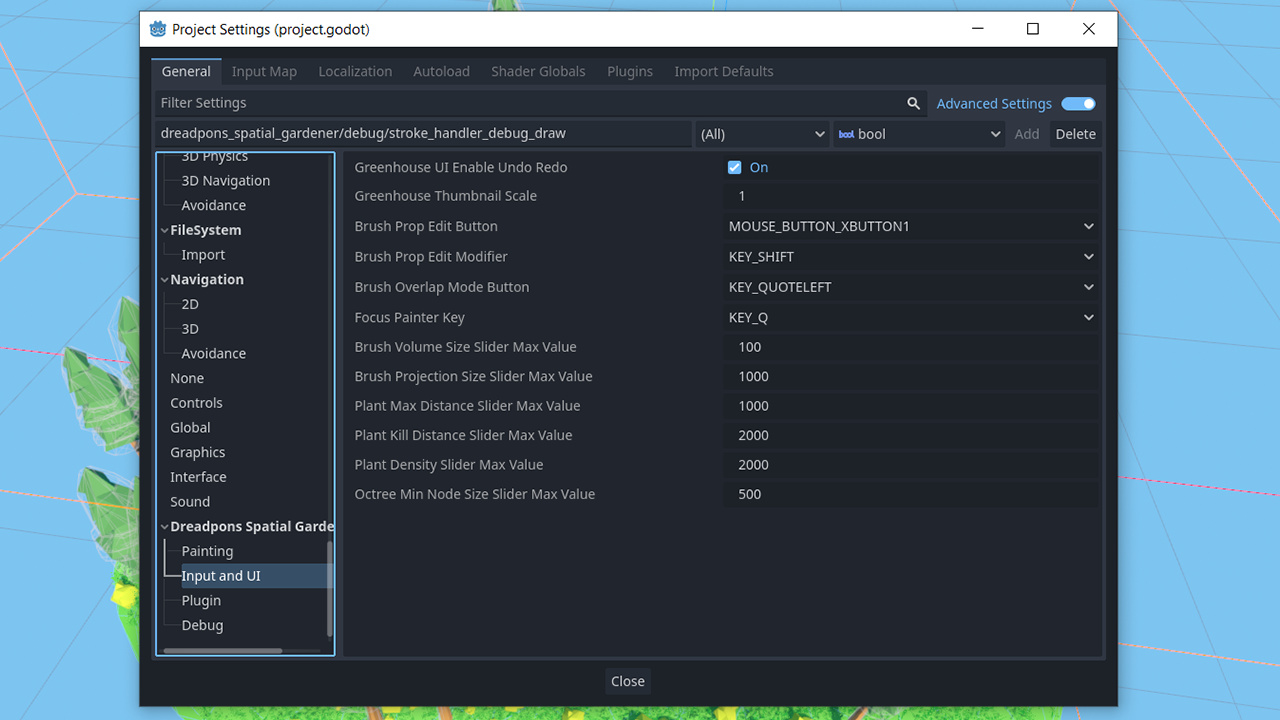1280x720 pixels.
Task: Click the Plant Density Slider Max Value field
Action: click(911, 464)
